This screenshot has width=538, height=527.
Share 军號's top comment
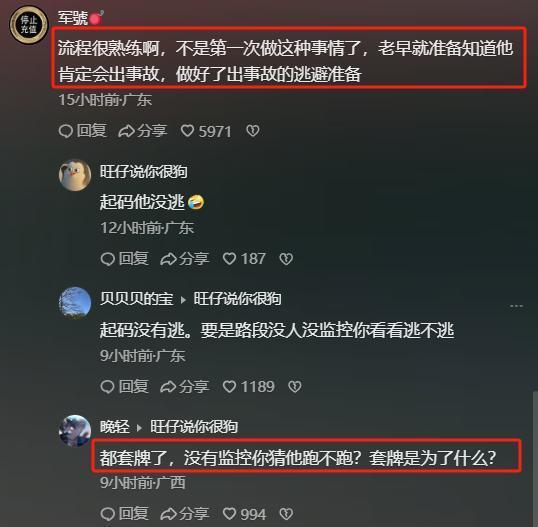coord(142,131)
